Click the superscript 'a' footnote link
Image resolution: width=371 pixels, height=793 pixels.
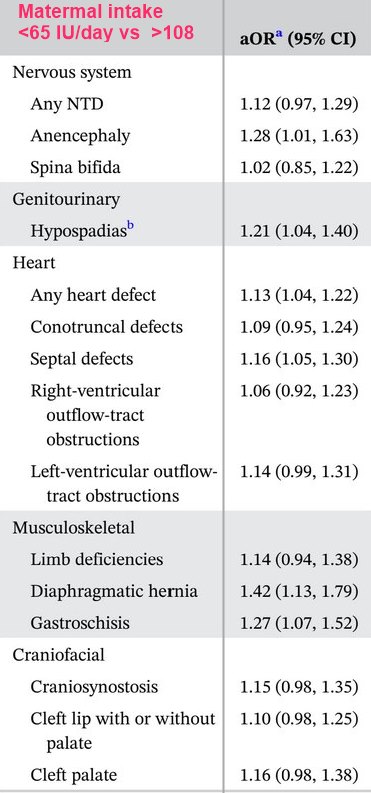(x=279, y=37)
